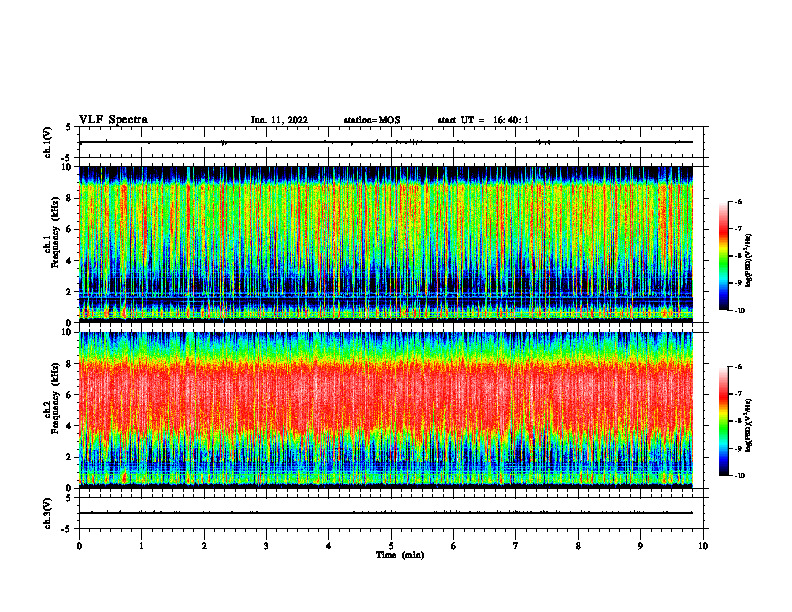Click the ch.2 colorbar "log(PSD)" unit label

[750, 426]
